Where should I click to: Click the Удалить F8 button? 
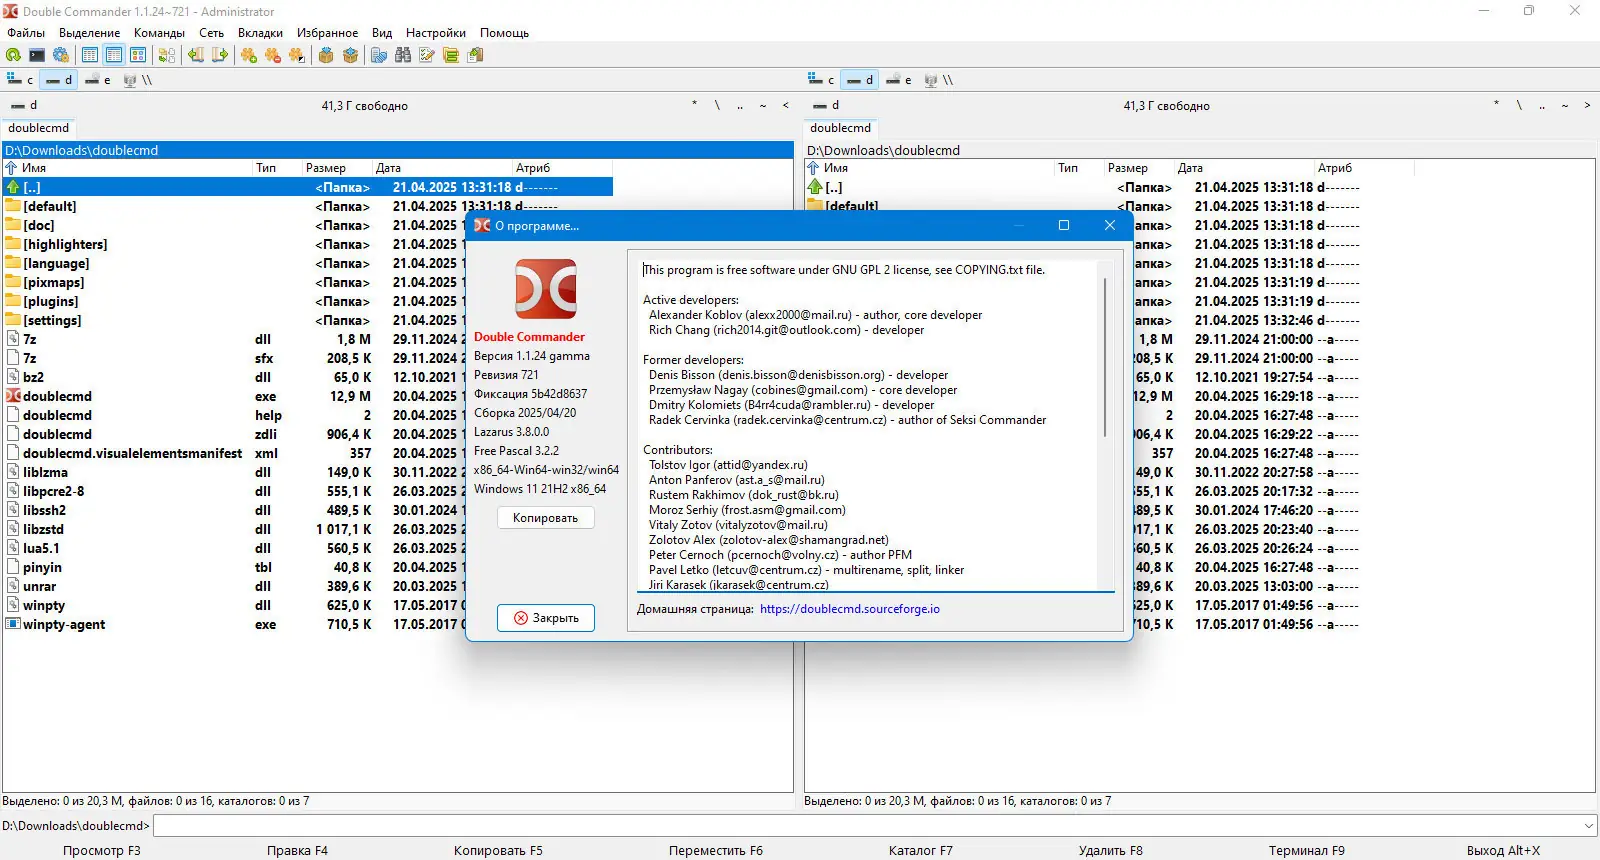click(1110, 851)
